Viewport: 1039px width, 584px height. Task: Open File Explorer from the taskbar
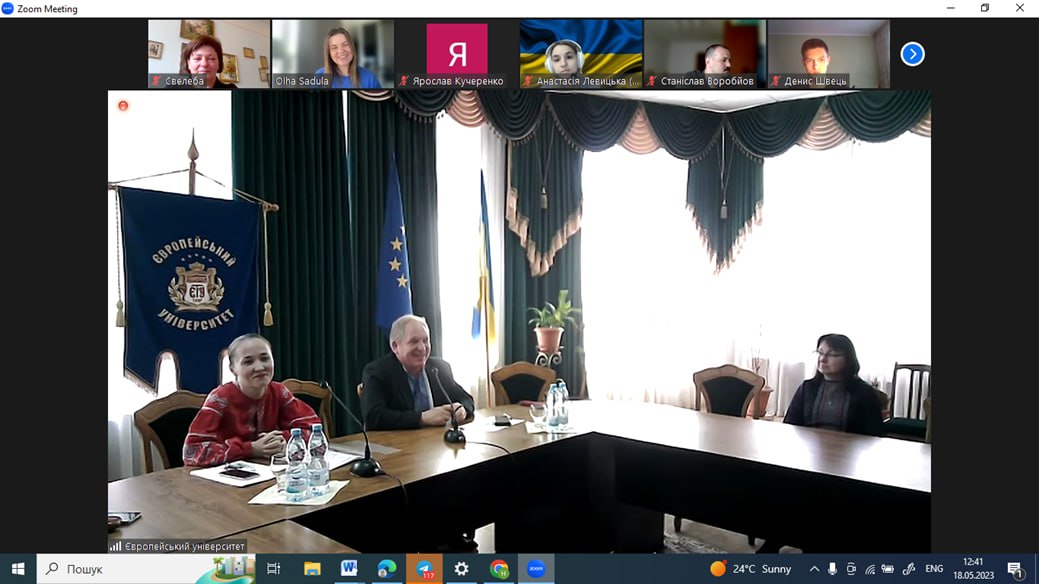(x=312, y=568)
